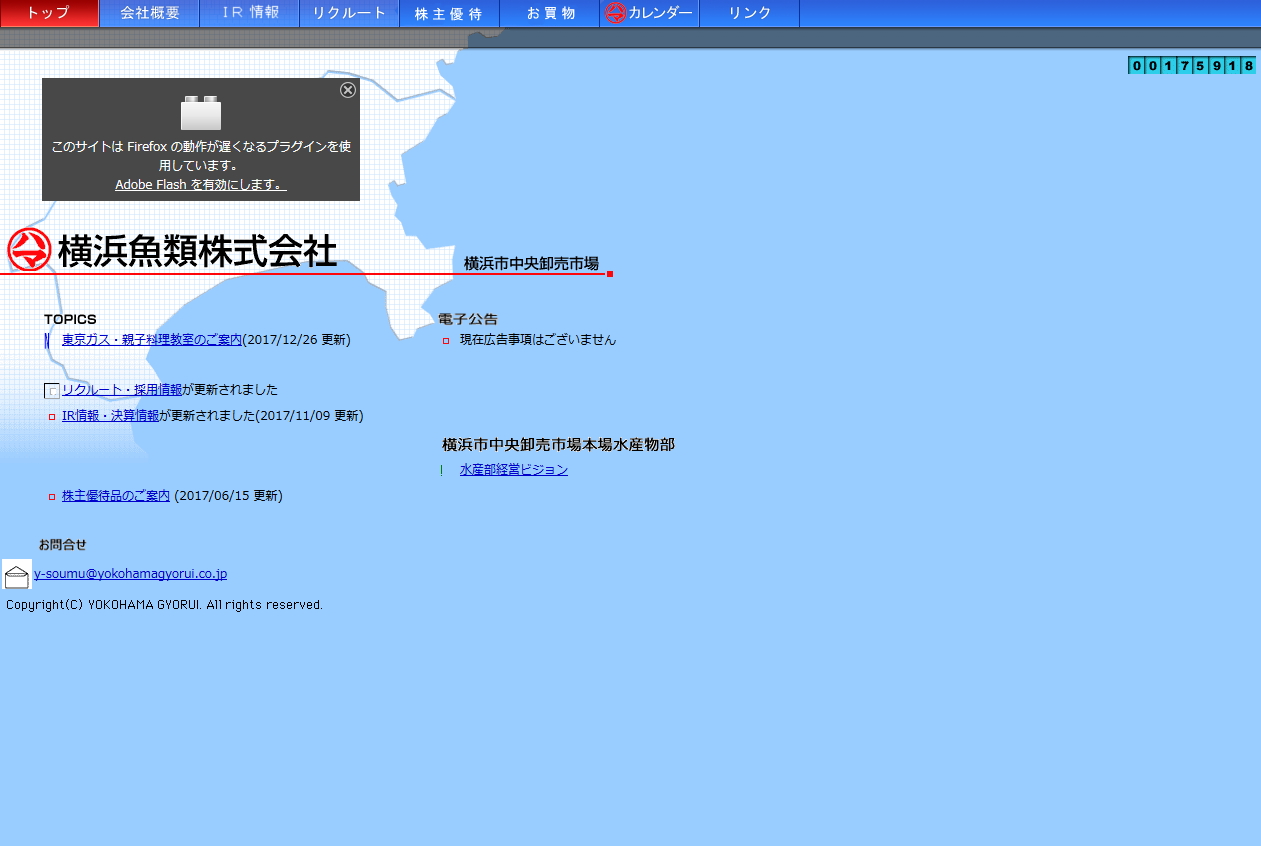Image resolution: width=1261 pixels, height=846 pixels.
Task: Open 東京ガス・親子料理教室のご案内 link
Action: 152,340
